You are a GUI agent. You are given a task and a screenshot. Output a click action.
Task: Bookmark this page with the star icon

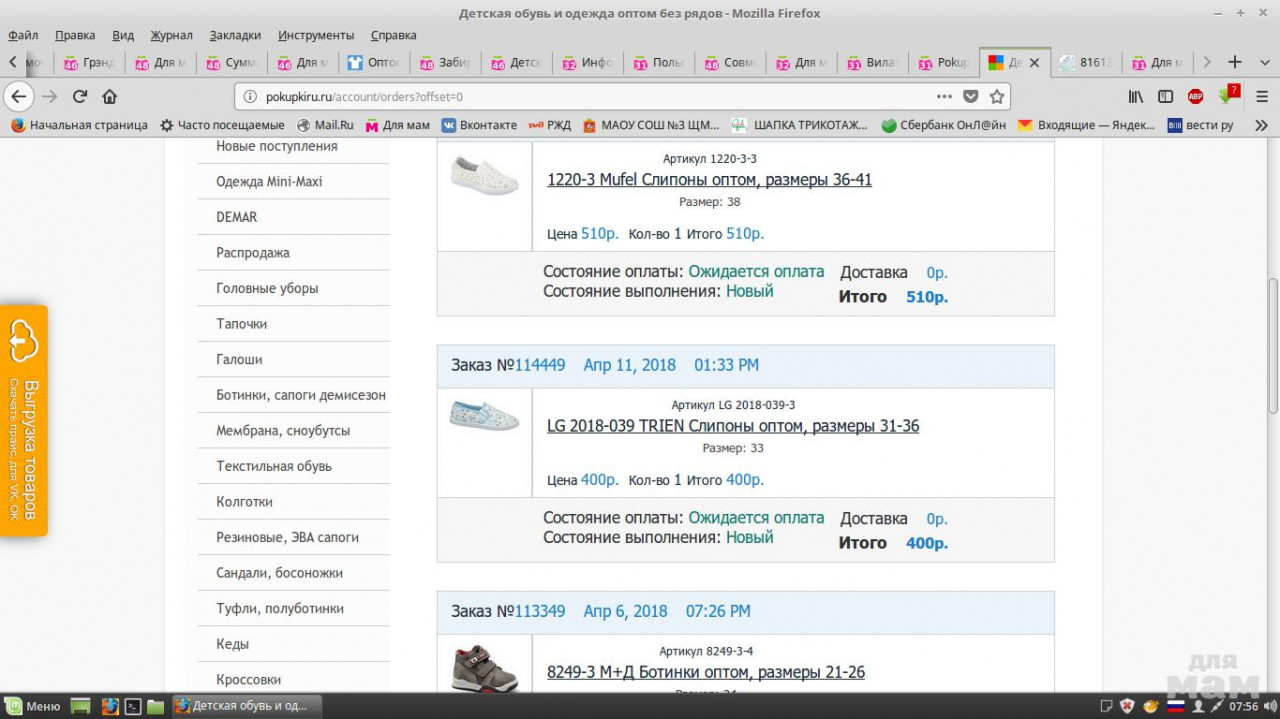pos(996,97)
